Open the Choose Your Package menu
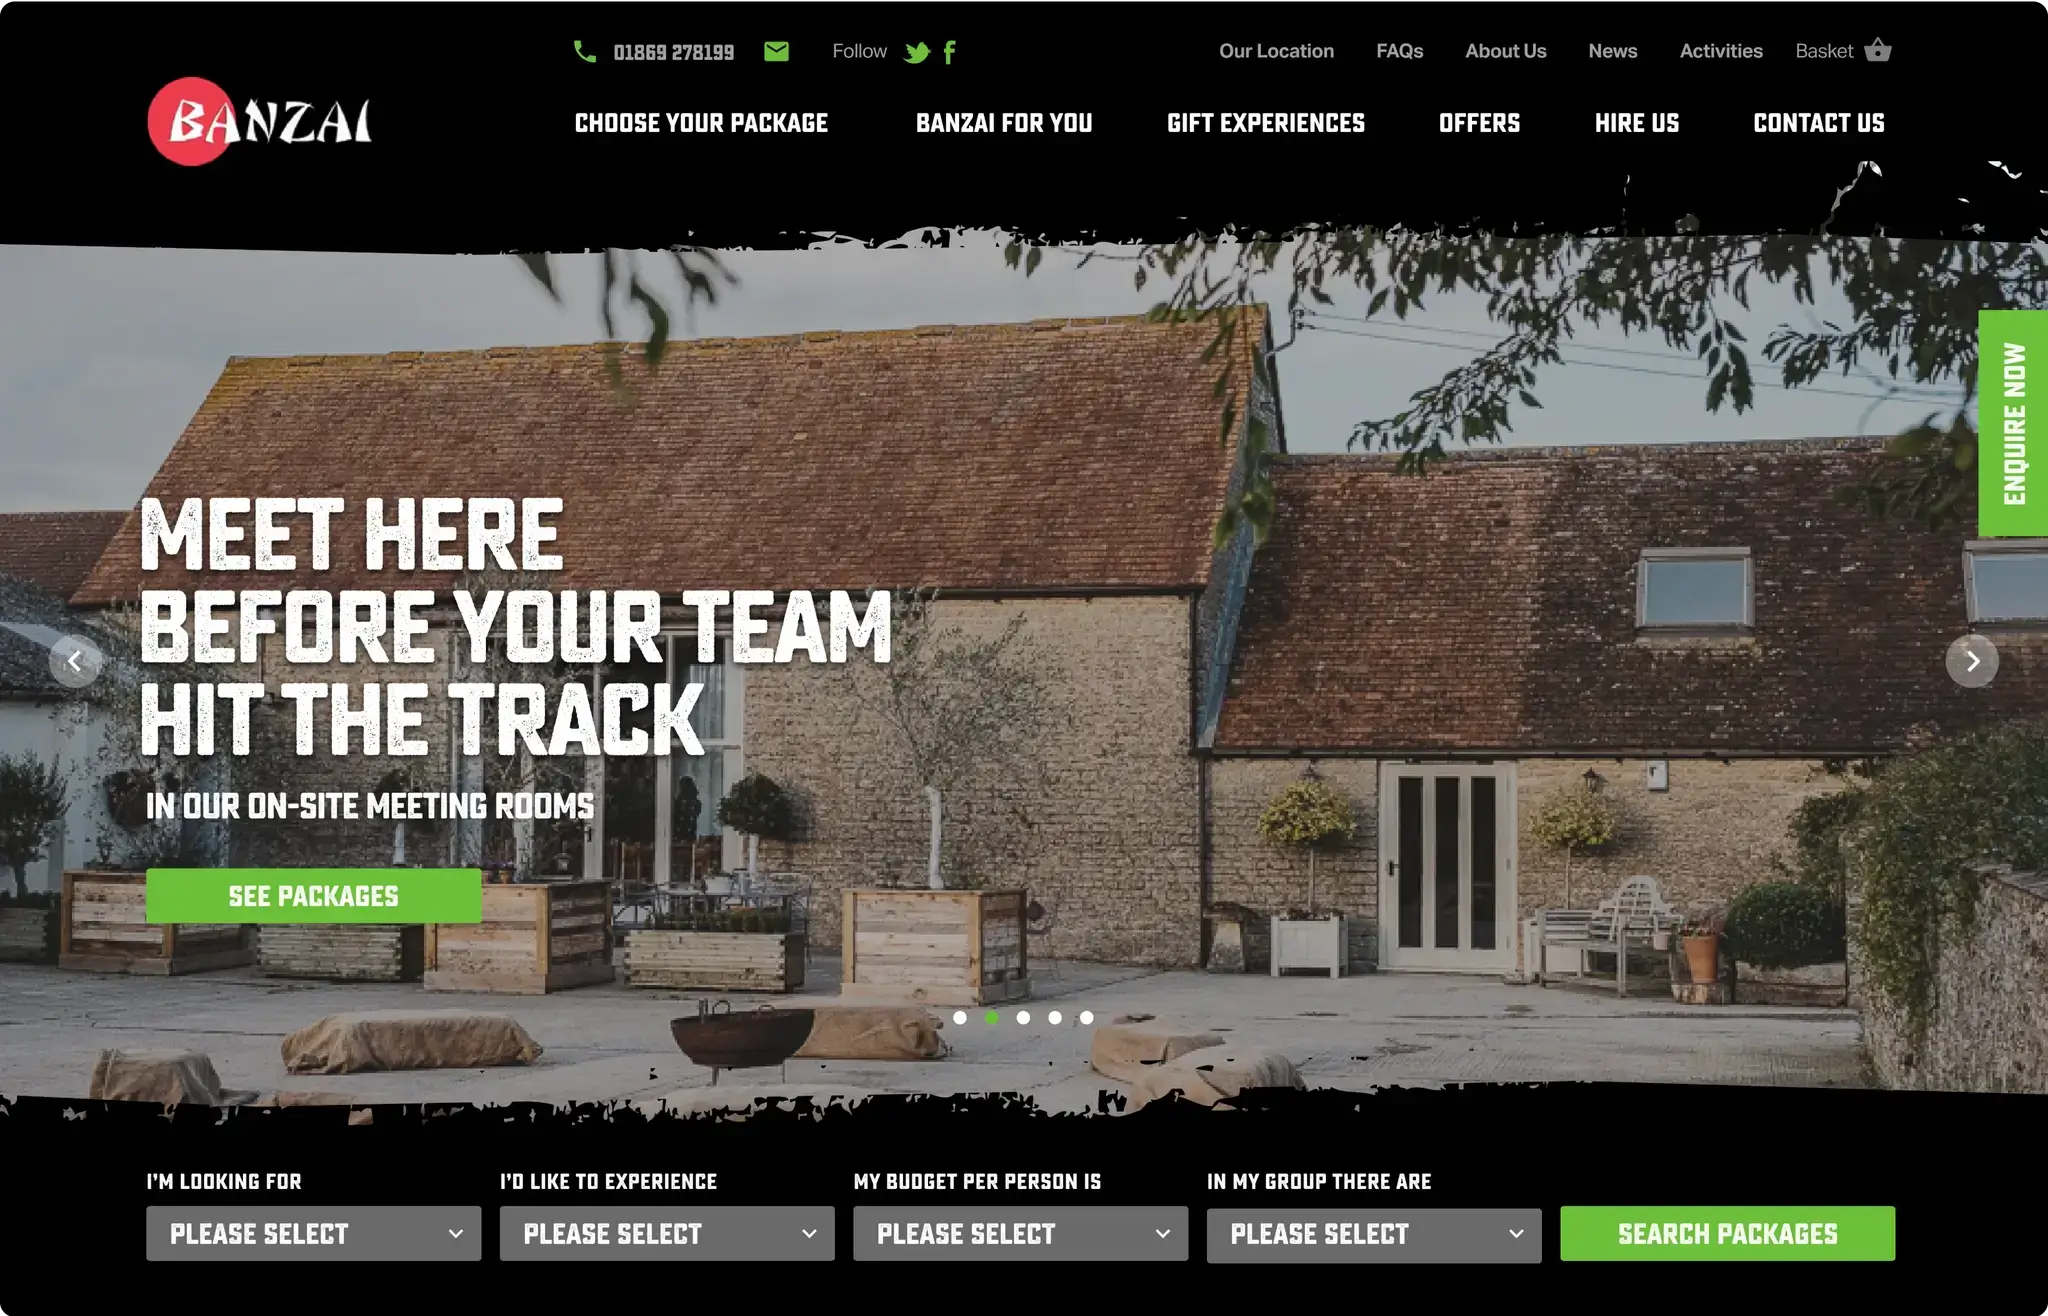This screenshot has width=2048, height=1316. click(x=703, y=124)
